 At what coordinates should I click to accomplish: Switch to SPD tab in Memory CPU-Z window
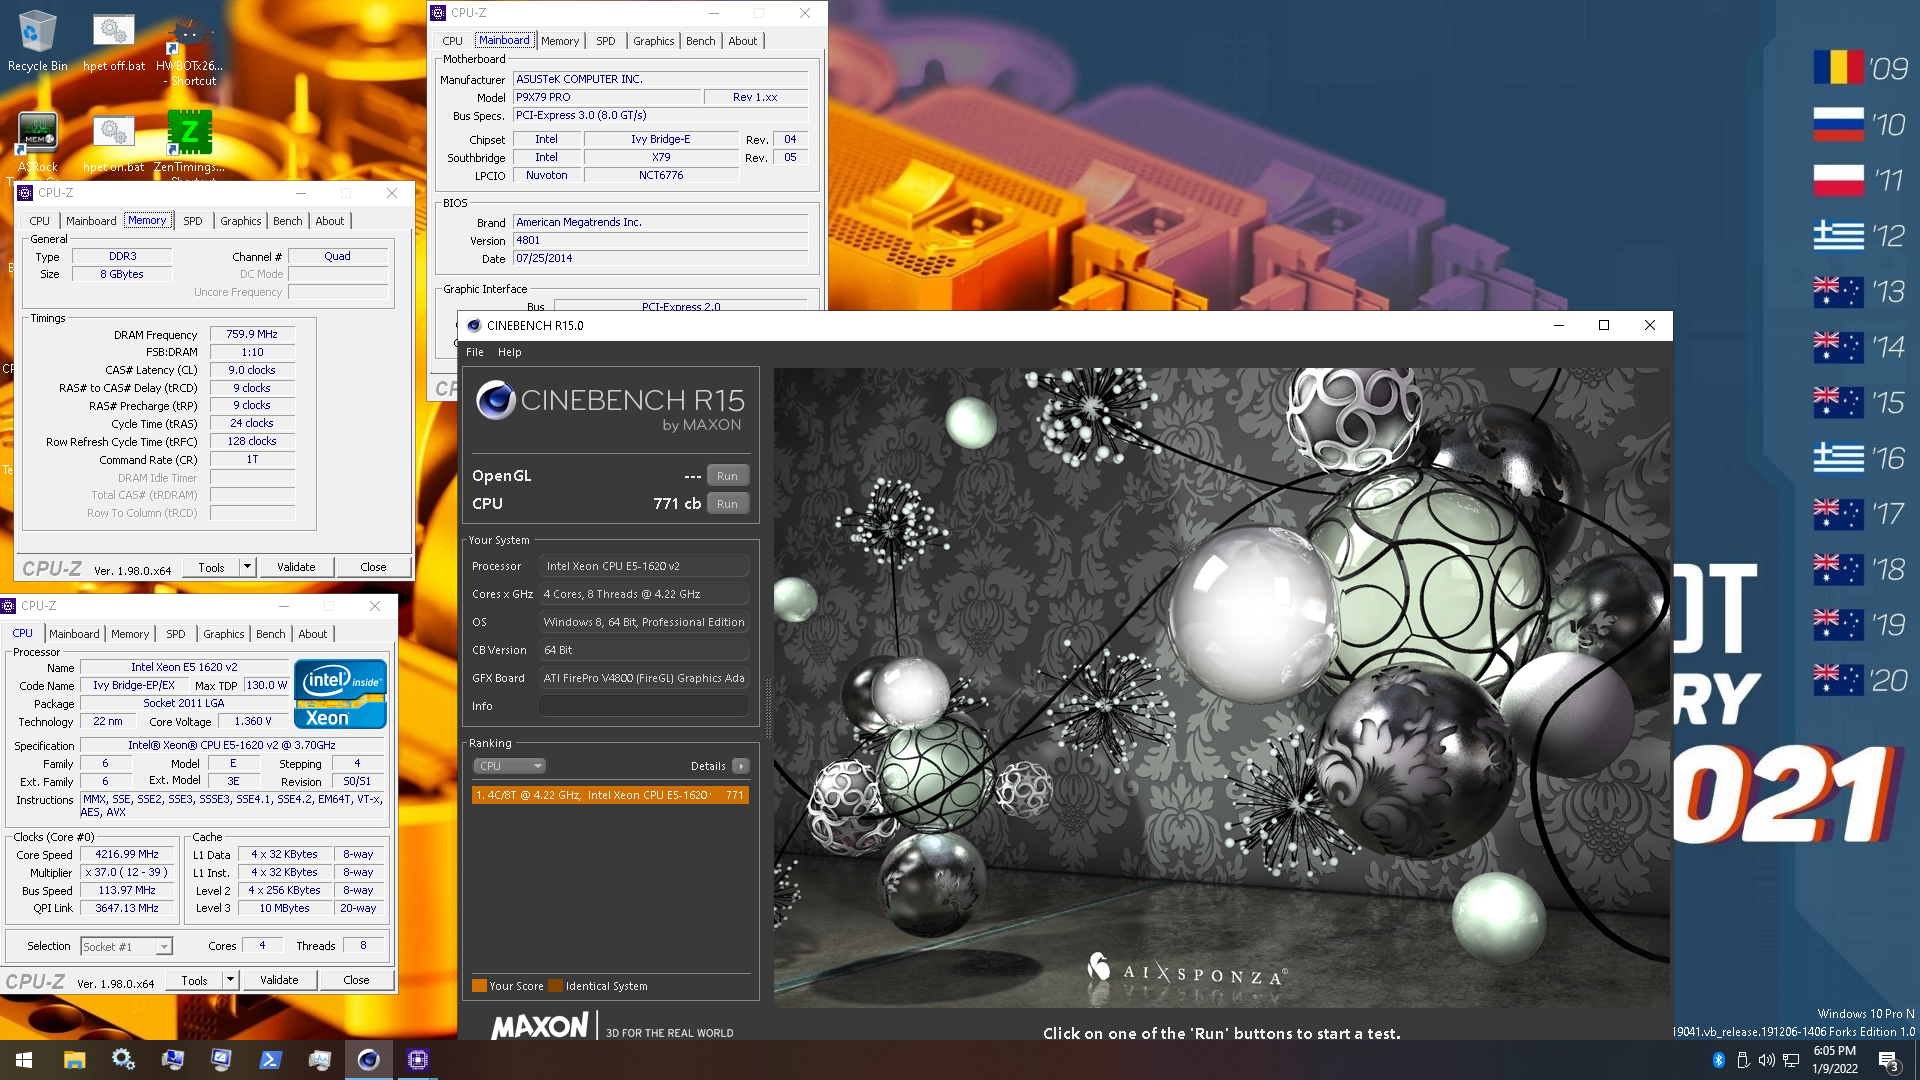[x=193, y=221]
